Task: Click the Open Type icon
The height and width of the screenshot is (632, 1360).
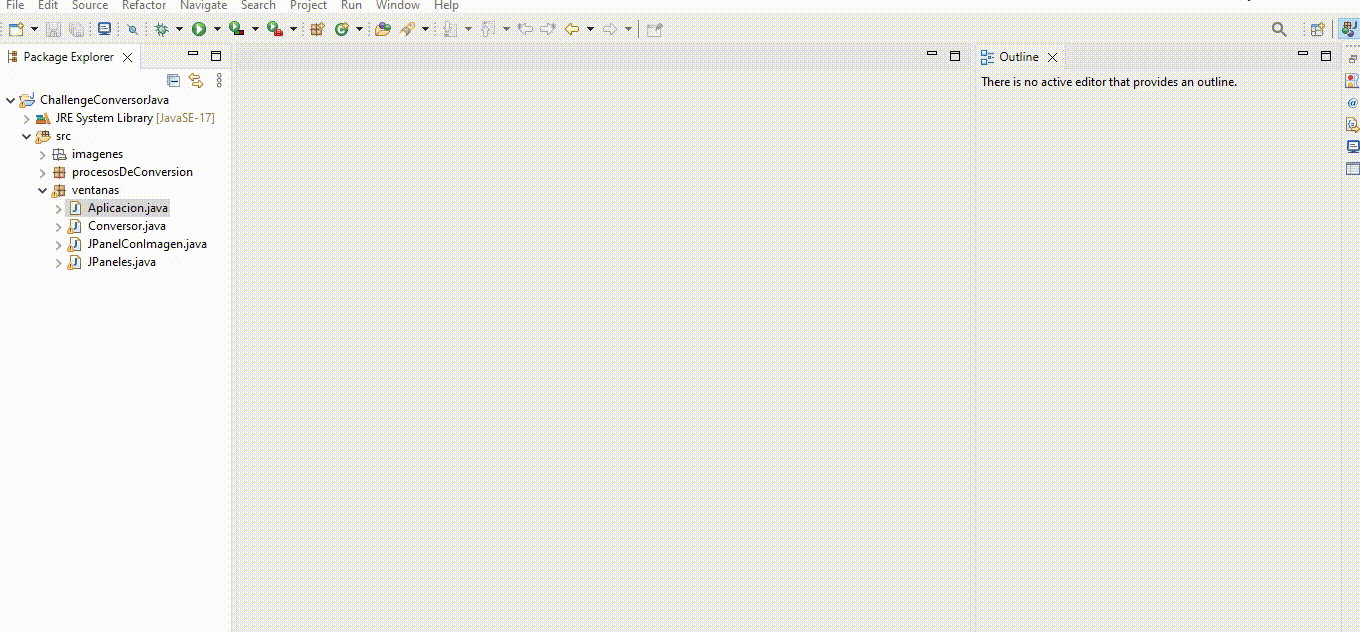Action: click(383, 29)
